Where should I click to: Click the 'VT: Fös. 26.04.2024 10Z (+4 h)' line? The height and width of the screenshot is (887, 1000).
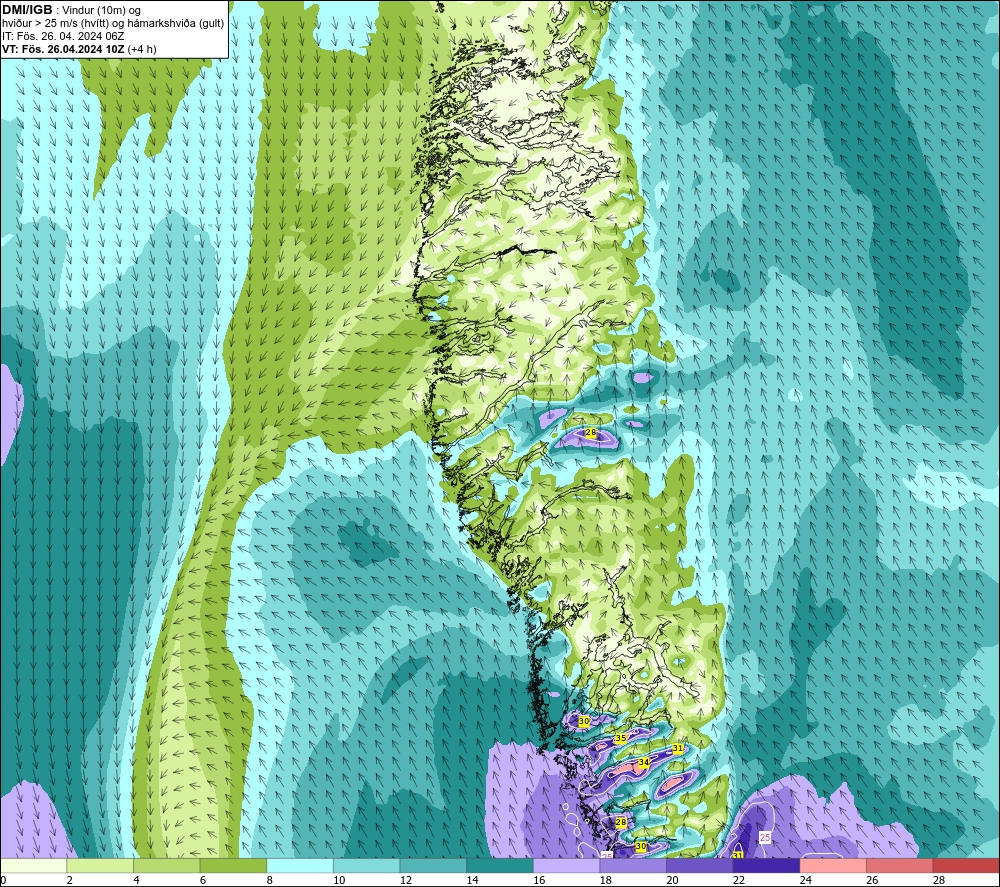point(79,49)
